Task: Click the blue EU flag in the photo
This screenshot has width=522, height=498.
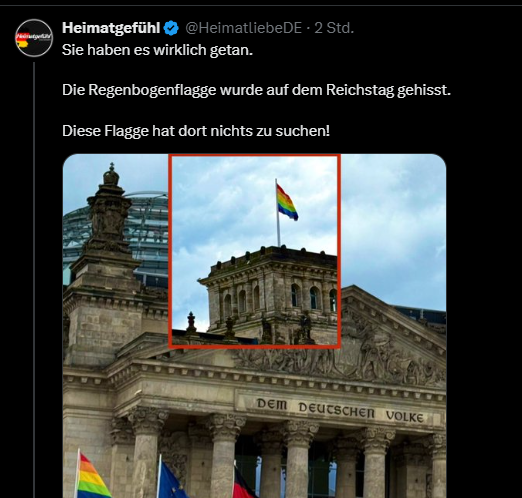Action: 170,479
